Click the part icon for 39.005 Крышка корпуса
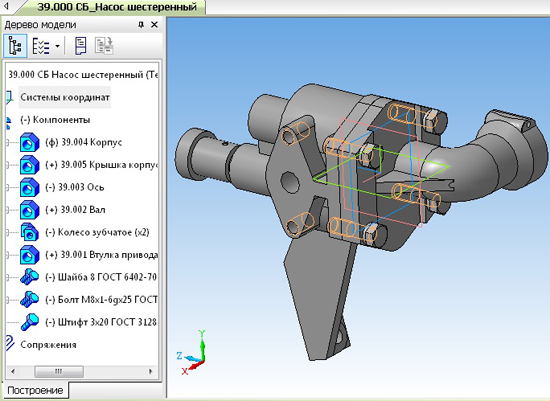 [x=29, y=165]
